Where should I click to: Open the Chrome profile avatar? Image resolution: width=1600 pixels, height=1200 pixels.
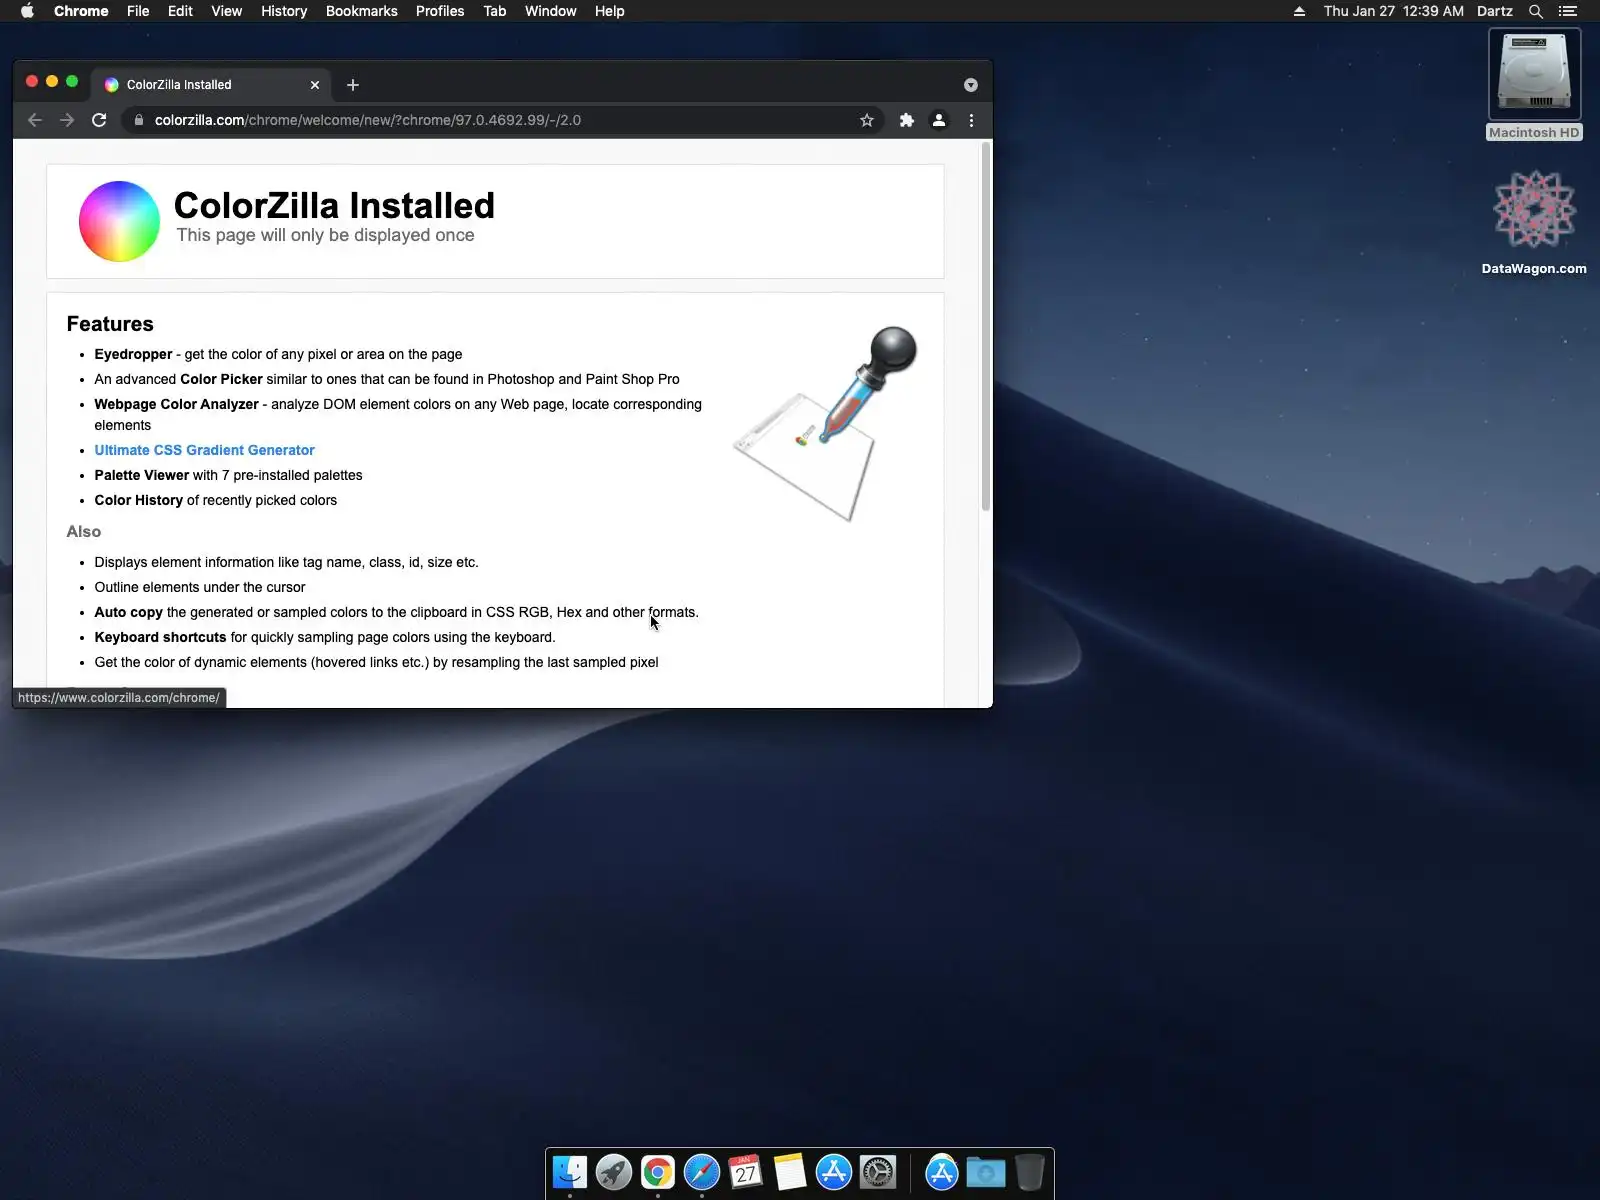(939, 120)
